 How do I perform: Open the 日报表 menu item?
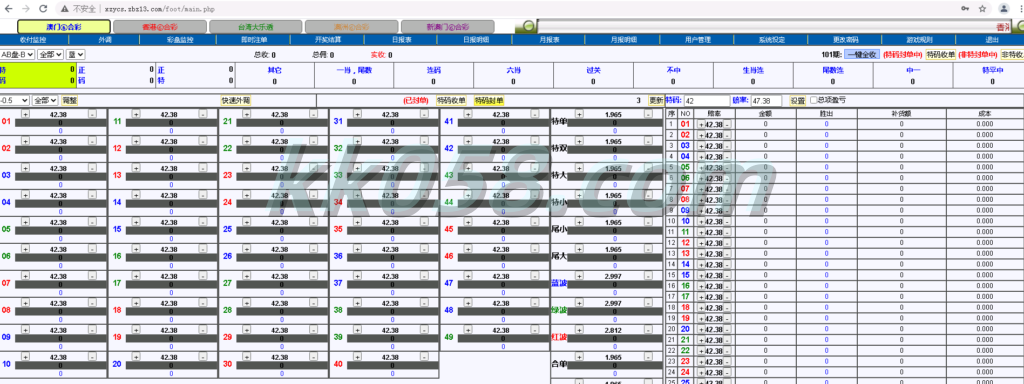401,40
